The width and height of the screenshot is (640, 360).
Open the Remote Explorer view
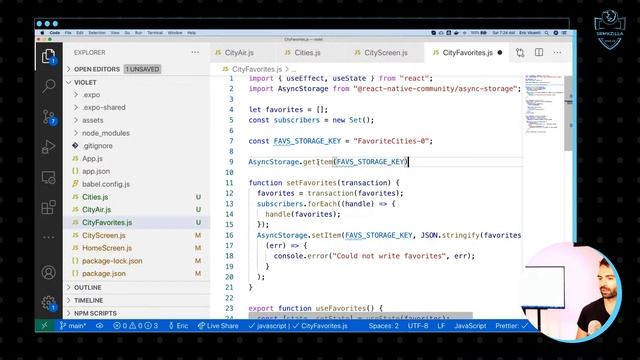[49, 177]
